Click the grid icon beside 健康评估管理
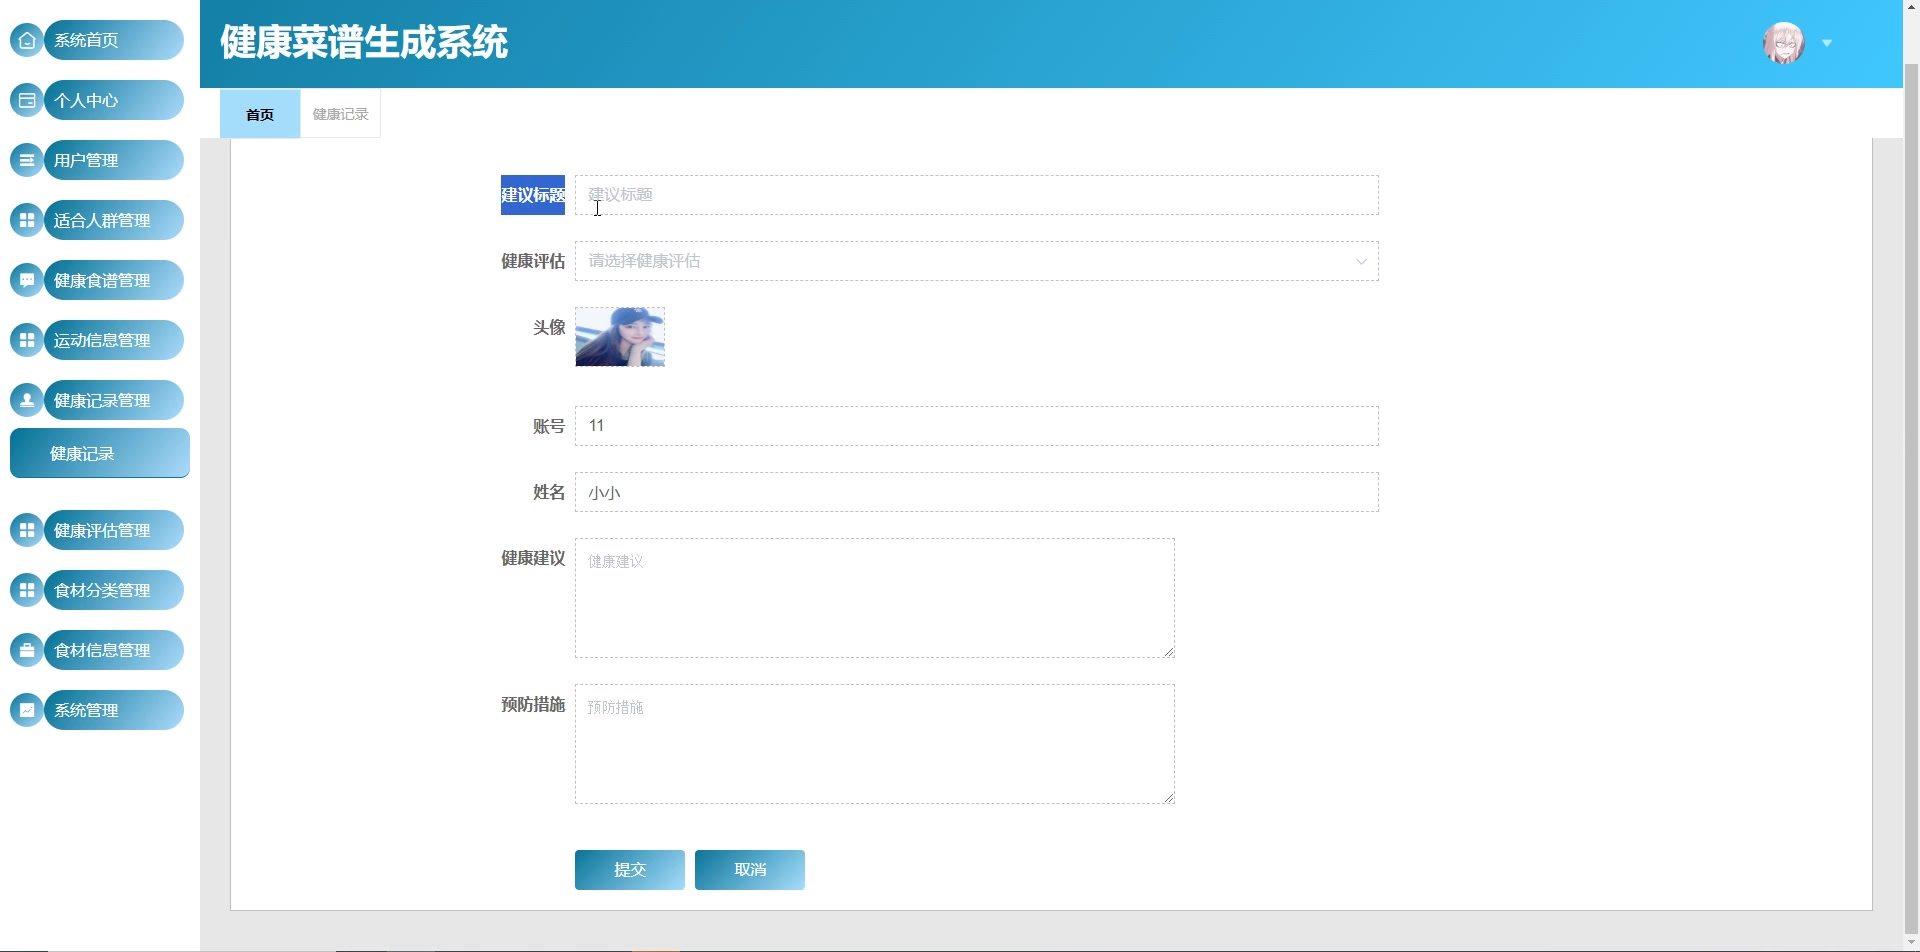The width and height of the screenshot is (1920, 952). pyautogui.click(x=27, y=530)
